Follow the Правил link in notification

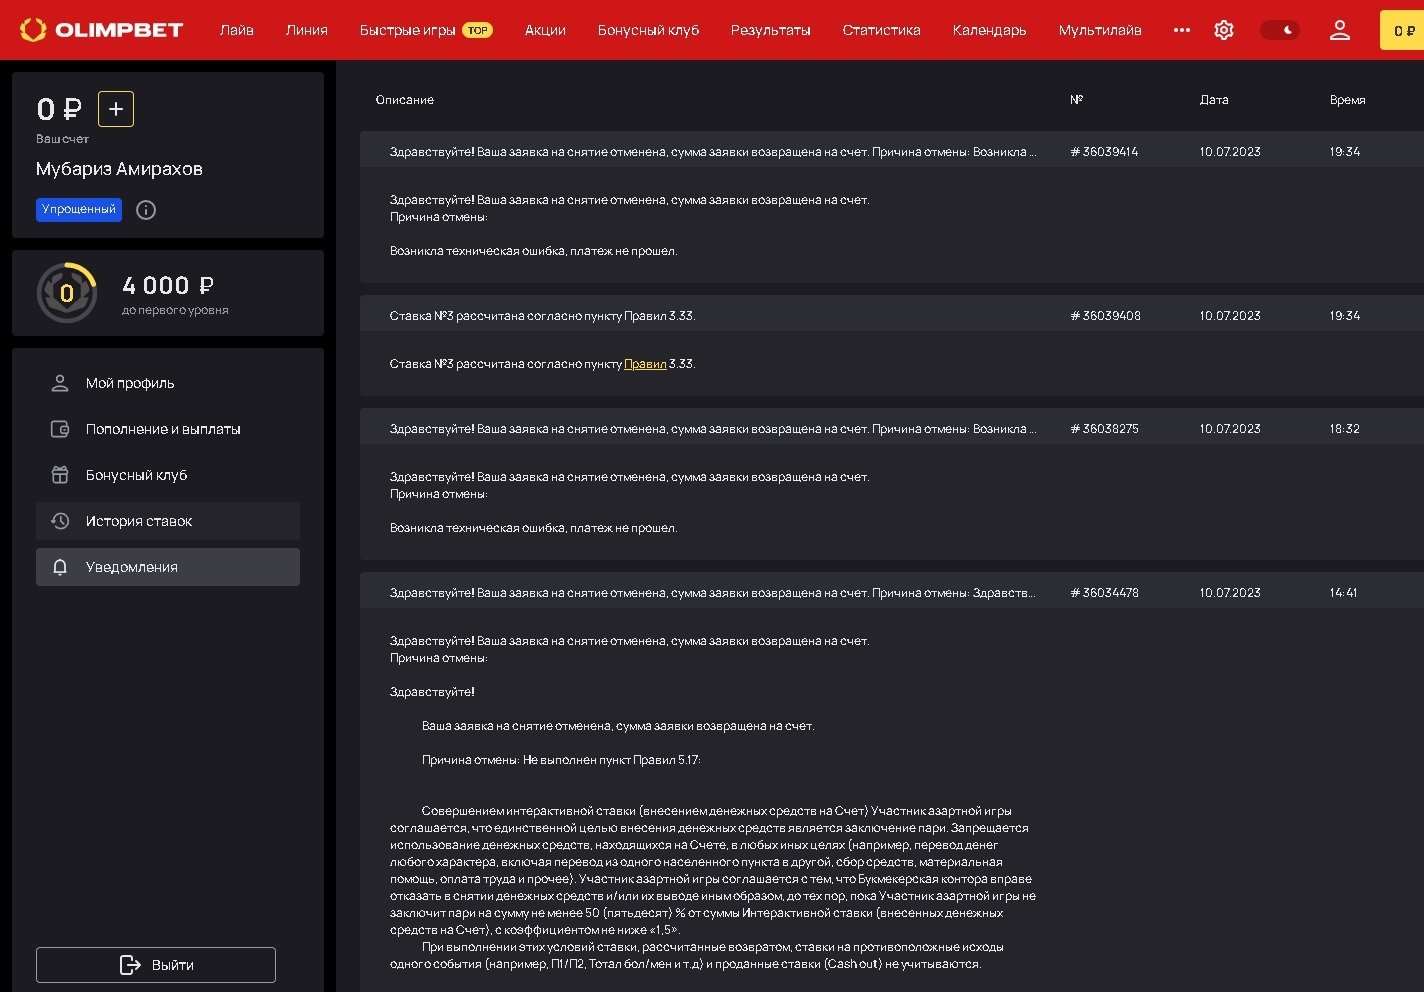point(645,364)
